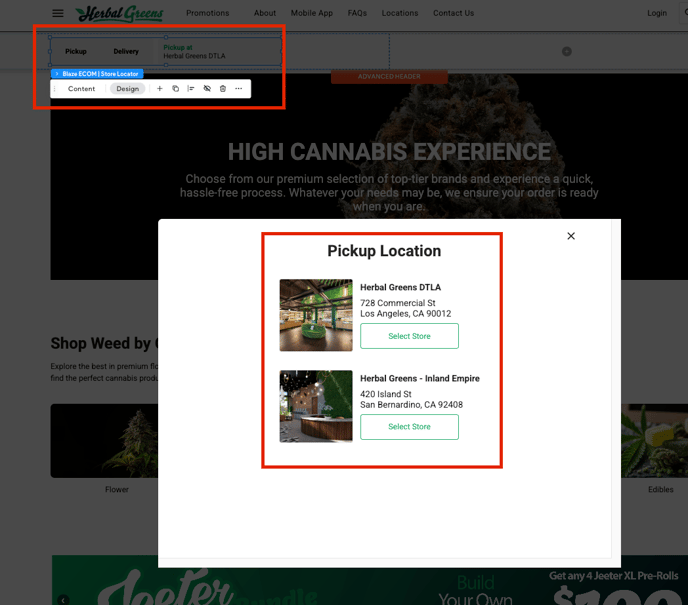Click the 728 Commercial St address
Screen dimensions: 688x605
tap(398, 303)
